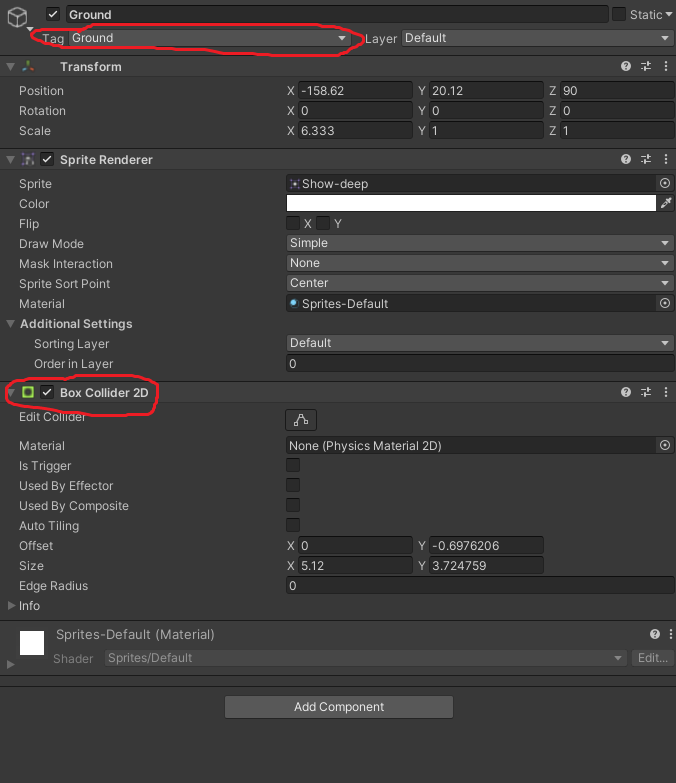Enable Flip X checkbox
This screenshot has height=783, width=676.
click(x=293, y=223)
